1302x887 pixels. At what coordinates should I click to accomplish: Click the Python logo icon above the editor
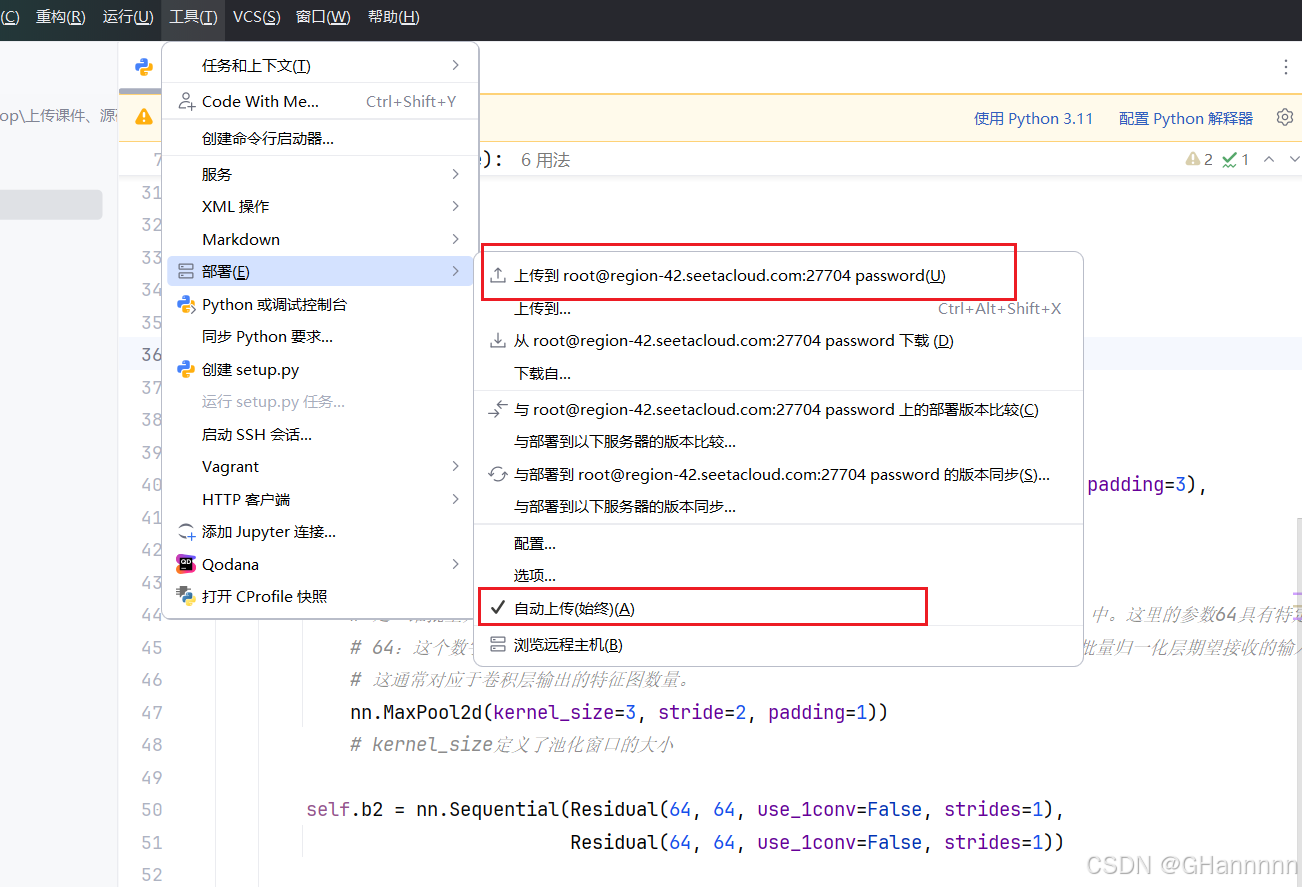(x=143, y=66)
